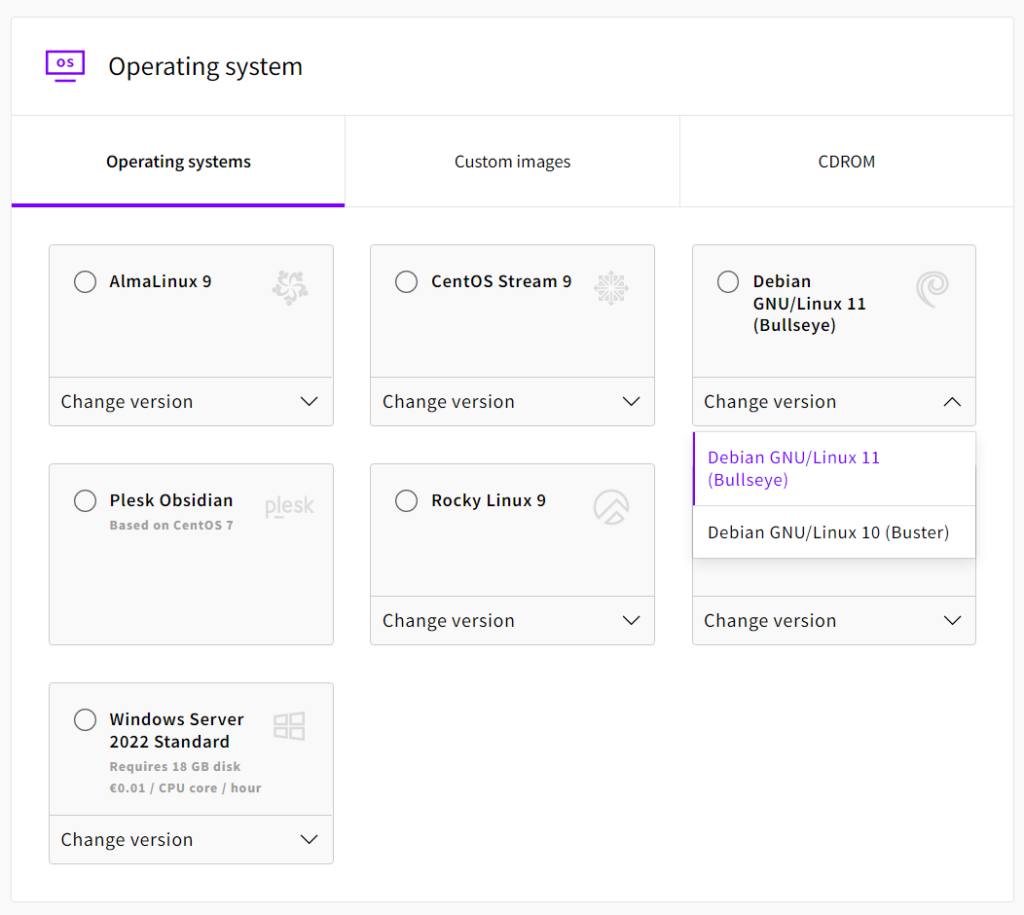Switch to the Custom images tab
1024x915 pixels.
512,162
